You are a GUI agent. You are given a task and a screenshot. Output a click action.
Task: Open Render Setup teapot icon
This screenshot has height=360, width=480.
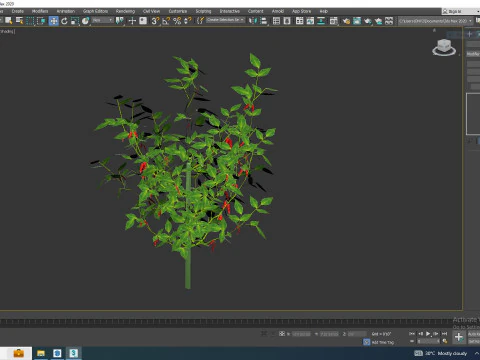point(346,21)
